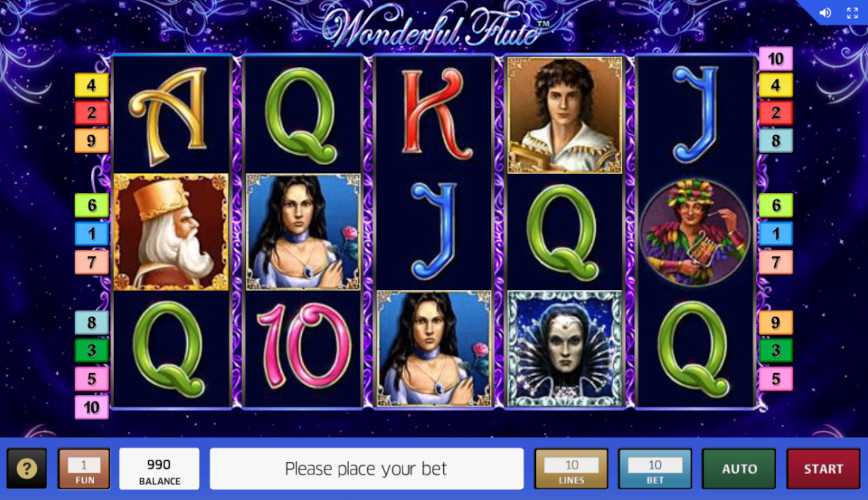The width and height of the screenshot is (868, 500).
Task: Select the masked queen portrait symbol
Action: [x=565, y=349]
